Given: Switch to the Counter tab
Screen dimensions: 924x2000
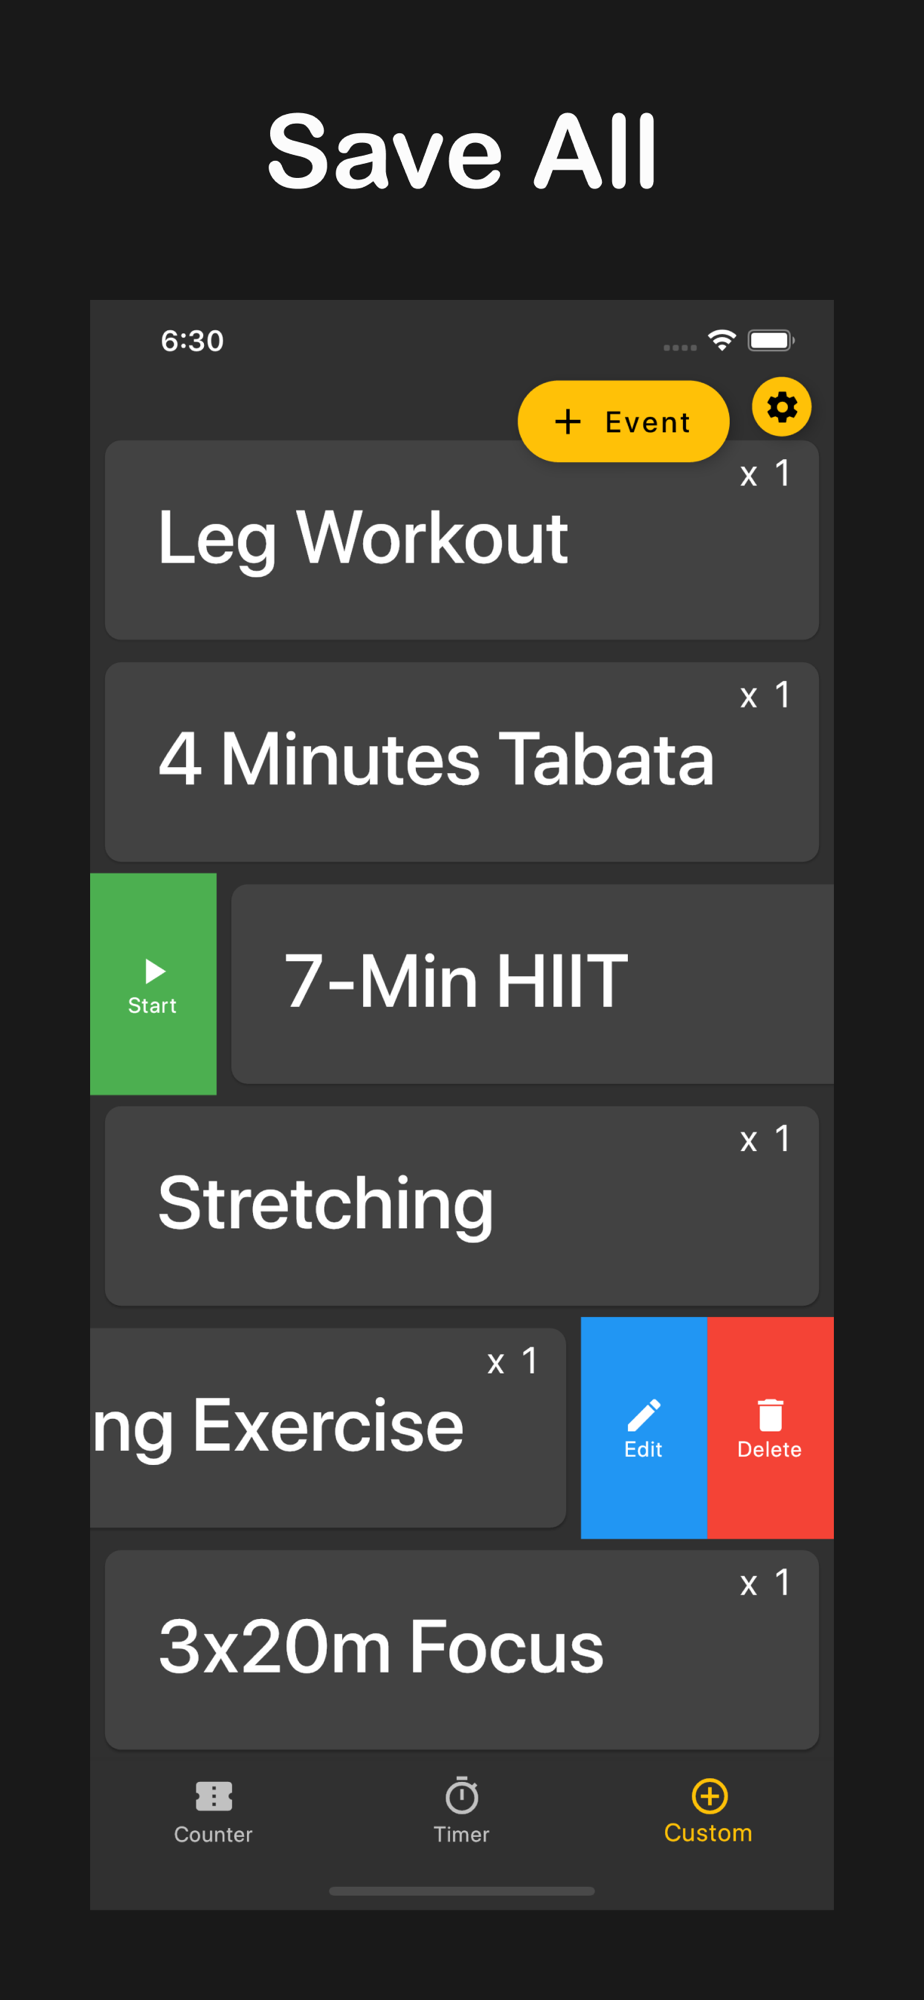Looking at the screenshot, I should coord(213,1811).
